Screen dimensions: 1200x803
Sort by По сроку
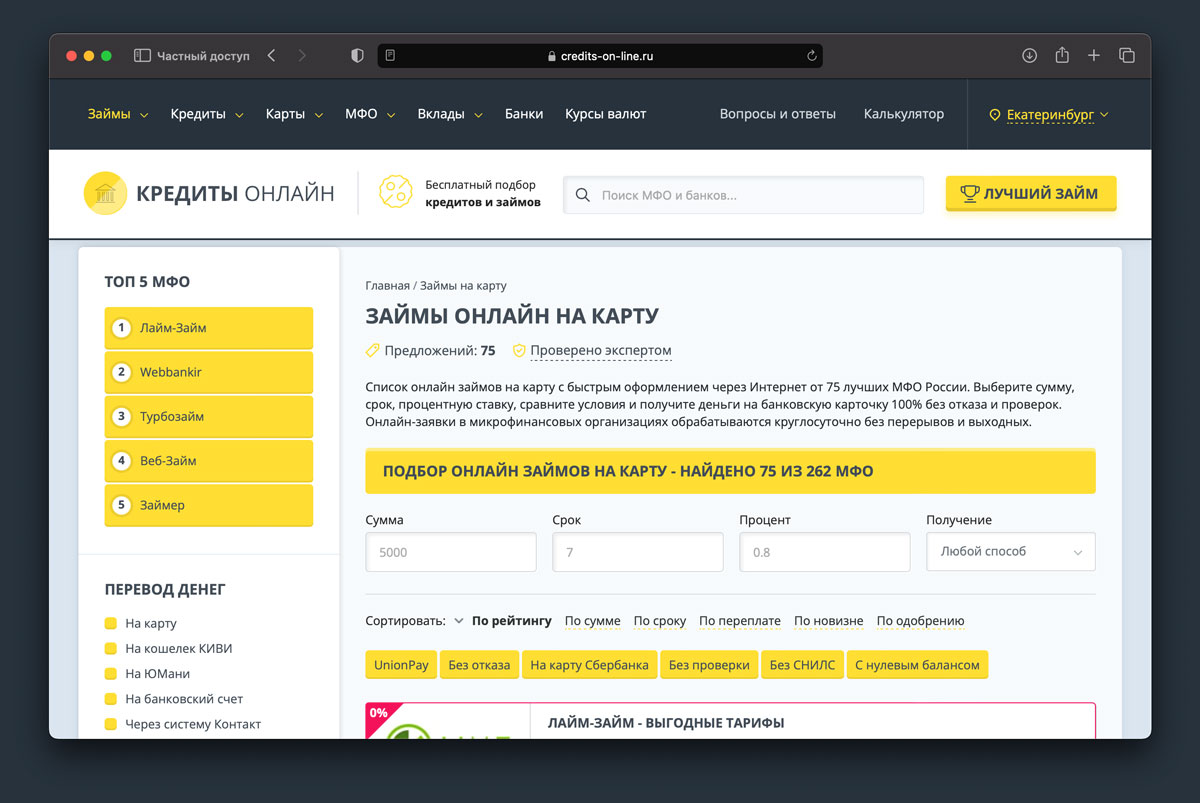click(x=660, y=621)
